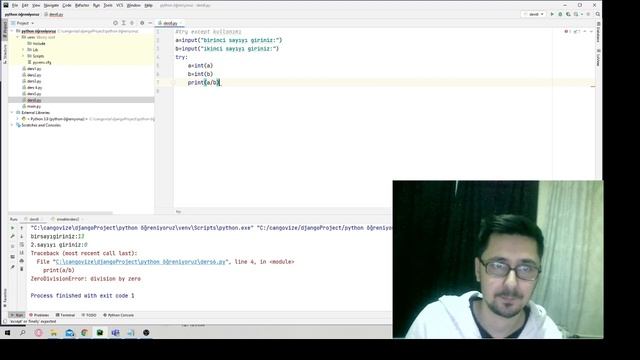The width and height of the screenshot is (640, 360).
Task: Open the Terminal tool window tab
Action: point(65,315)
